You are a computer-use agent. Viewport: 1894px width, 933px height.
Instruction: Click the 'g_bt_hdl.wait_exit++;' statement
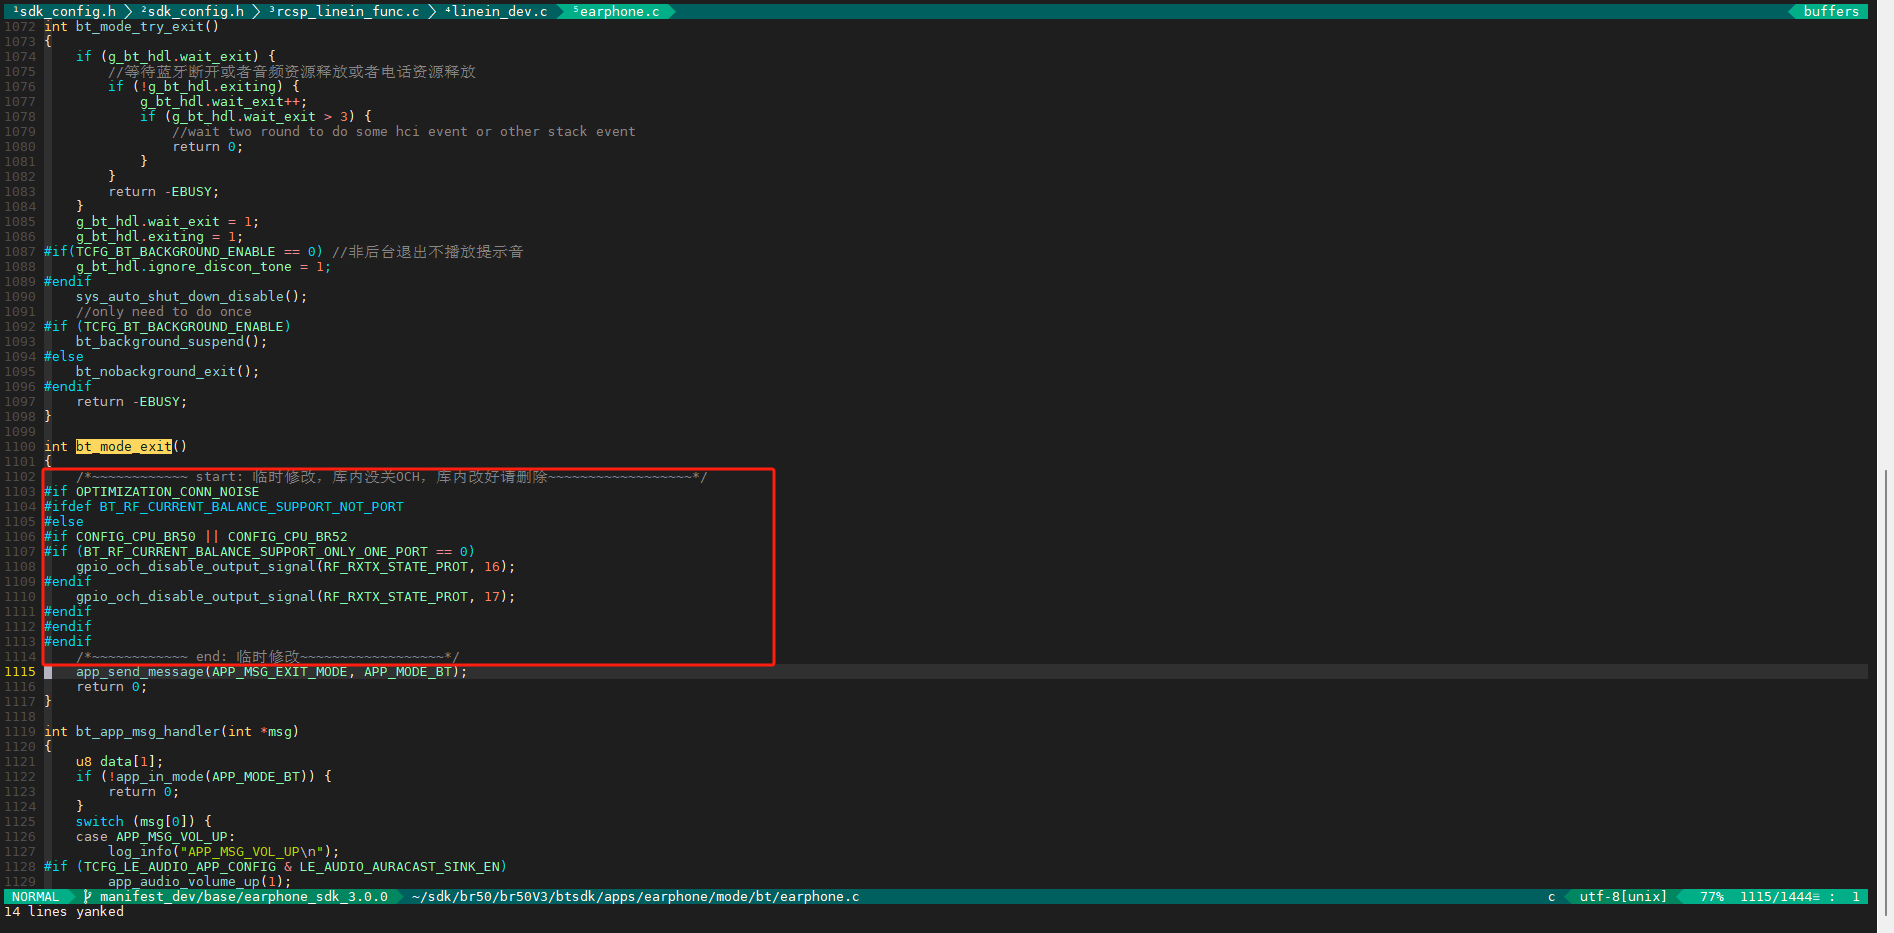[x=224, y=101]
